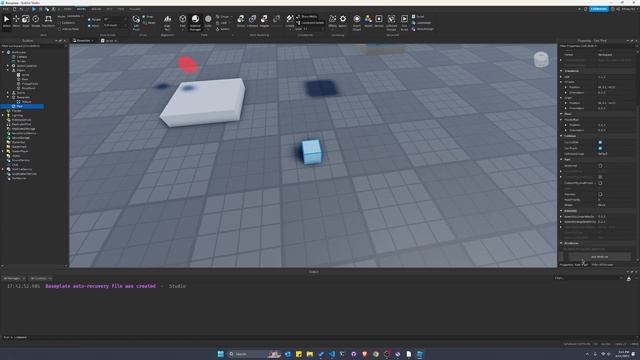Choose the Scale tool in the ribbon
640x360 pixels.
tap(26, 21)
